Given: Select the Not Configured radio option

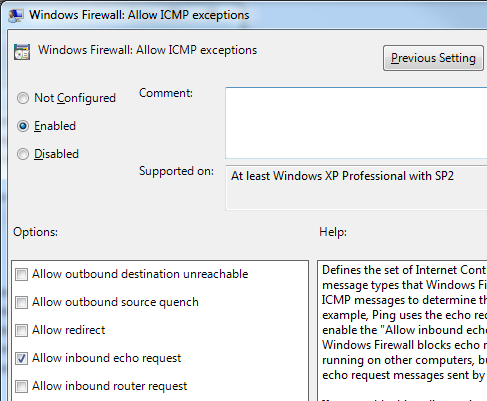Looking at the screenshot, I should (x=23, y=98).
